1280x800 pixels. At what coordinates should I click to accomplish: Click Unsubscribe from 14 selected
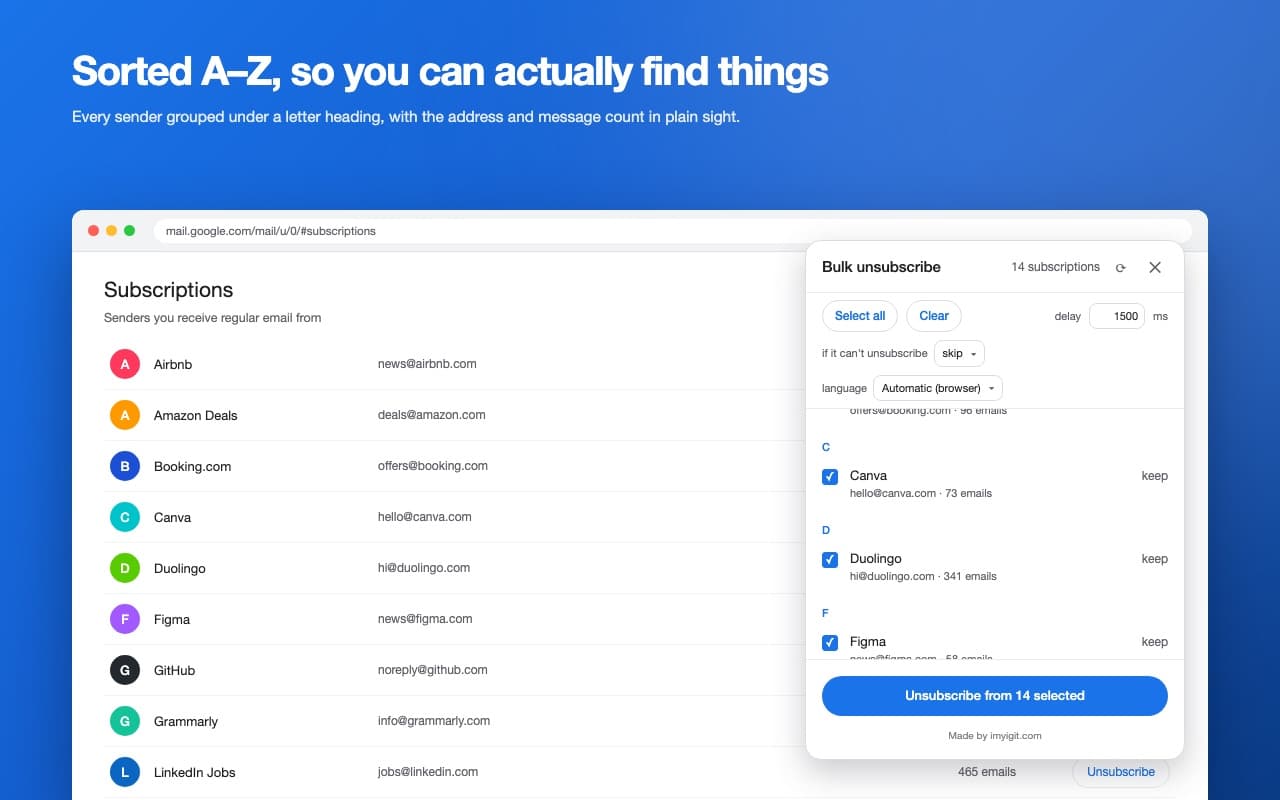tap(995, 696)
